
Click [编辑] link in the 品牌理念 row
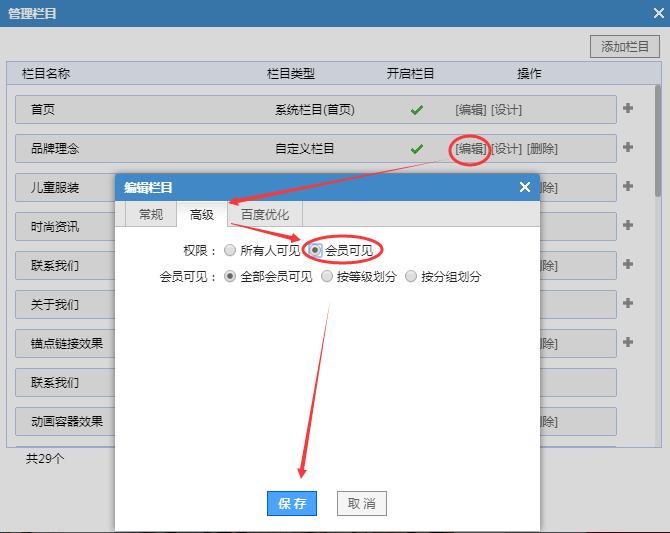coord(470,149)
